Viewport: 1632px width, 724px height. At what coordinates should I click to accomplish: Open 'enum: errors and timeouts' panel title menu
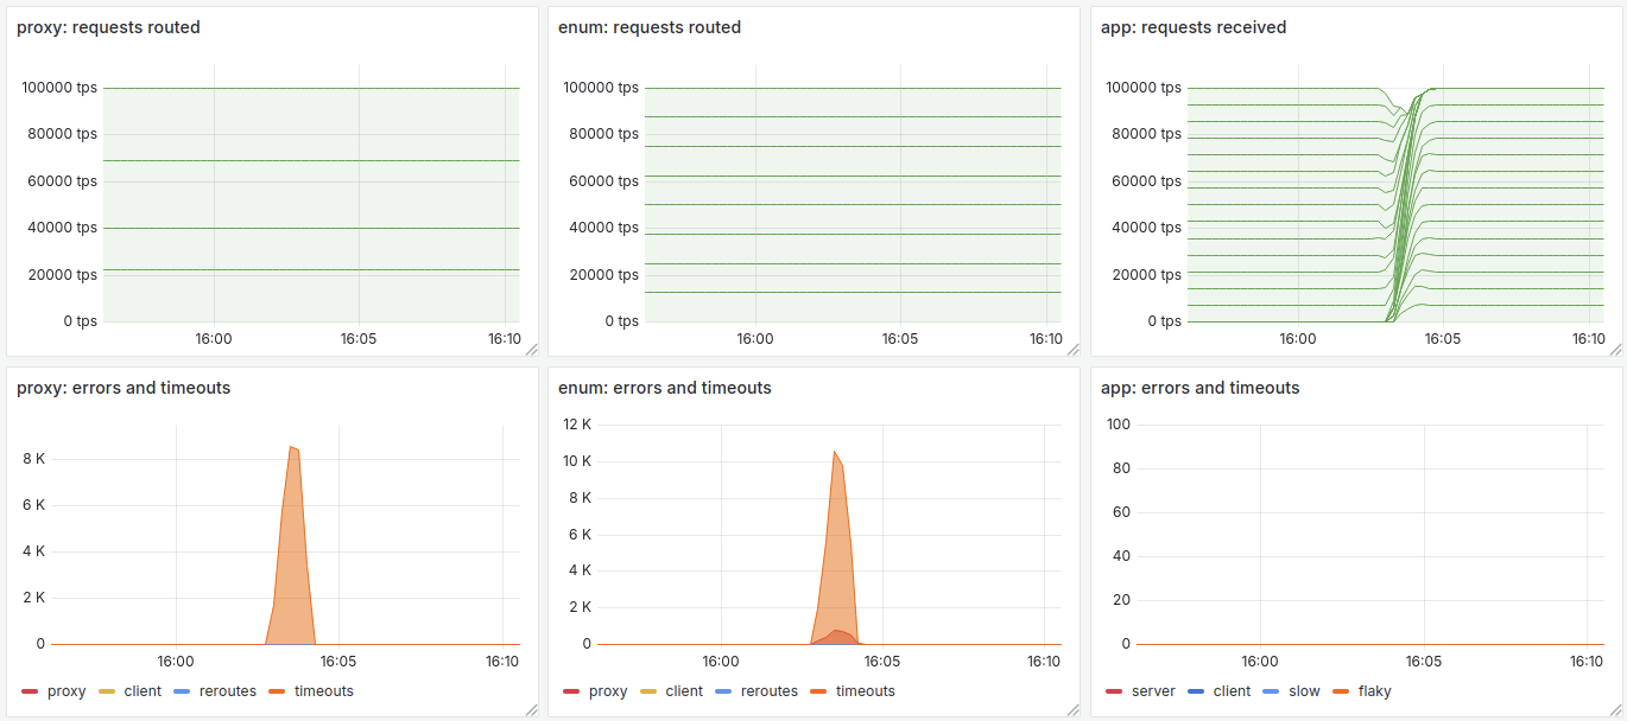pos(664,388)
